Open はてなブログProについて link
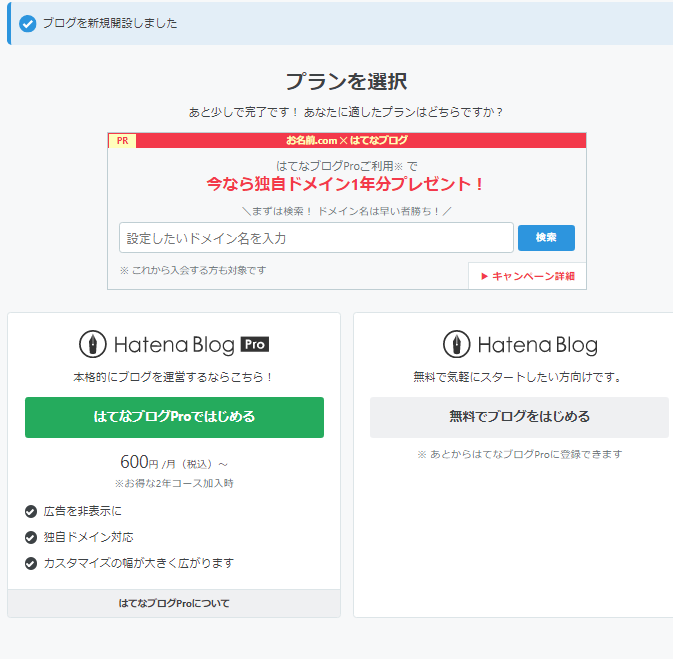Viewport: 673px width, 659px height. [174, 603]
